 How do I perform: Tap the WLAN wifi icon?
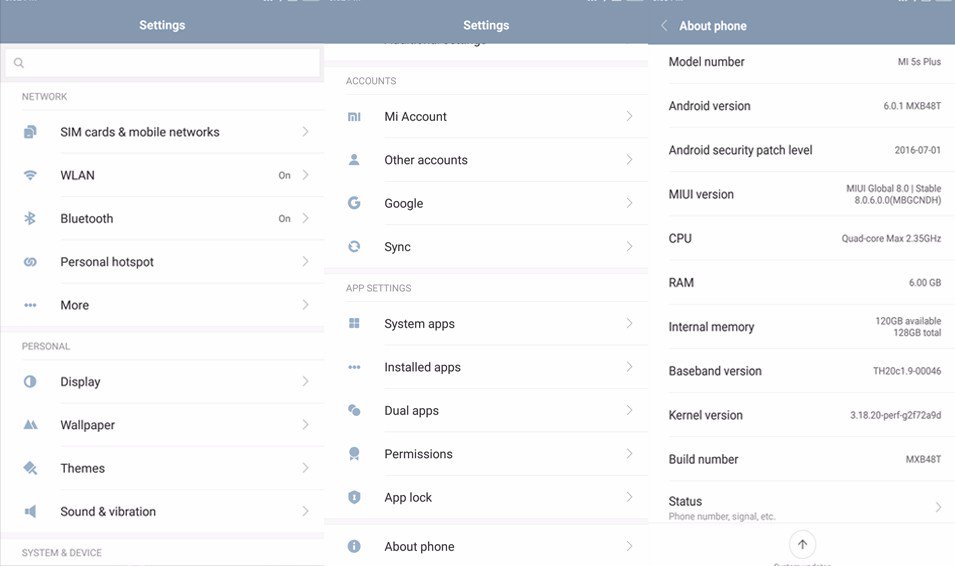30,175
